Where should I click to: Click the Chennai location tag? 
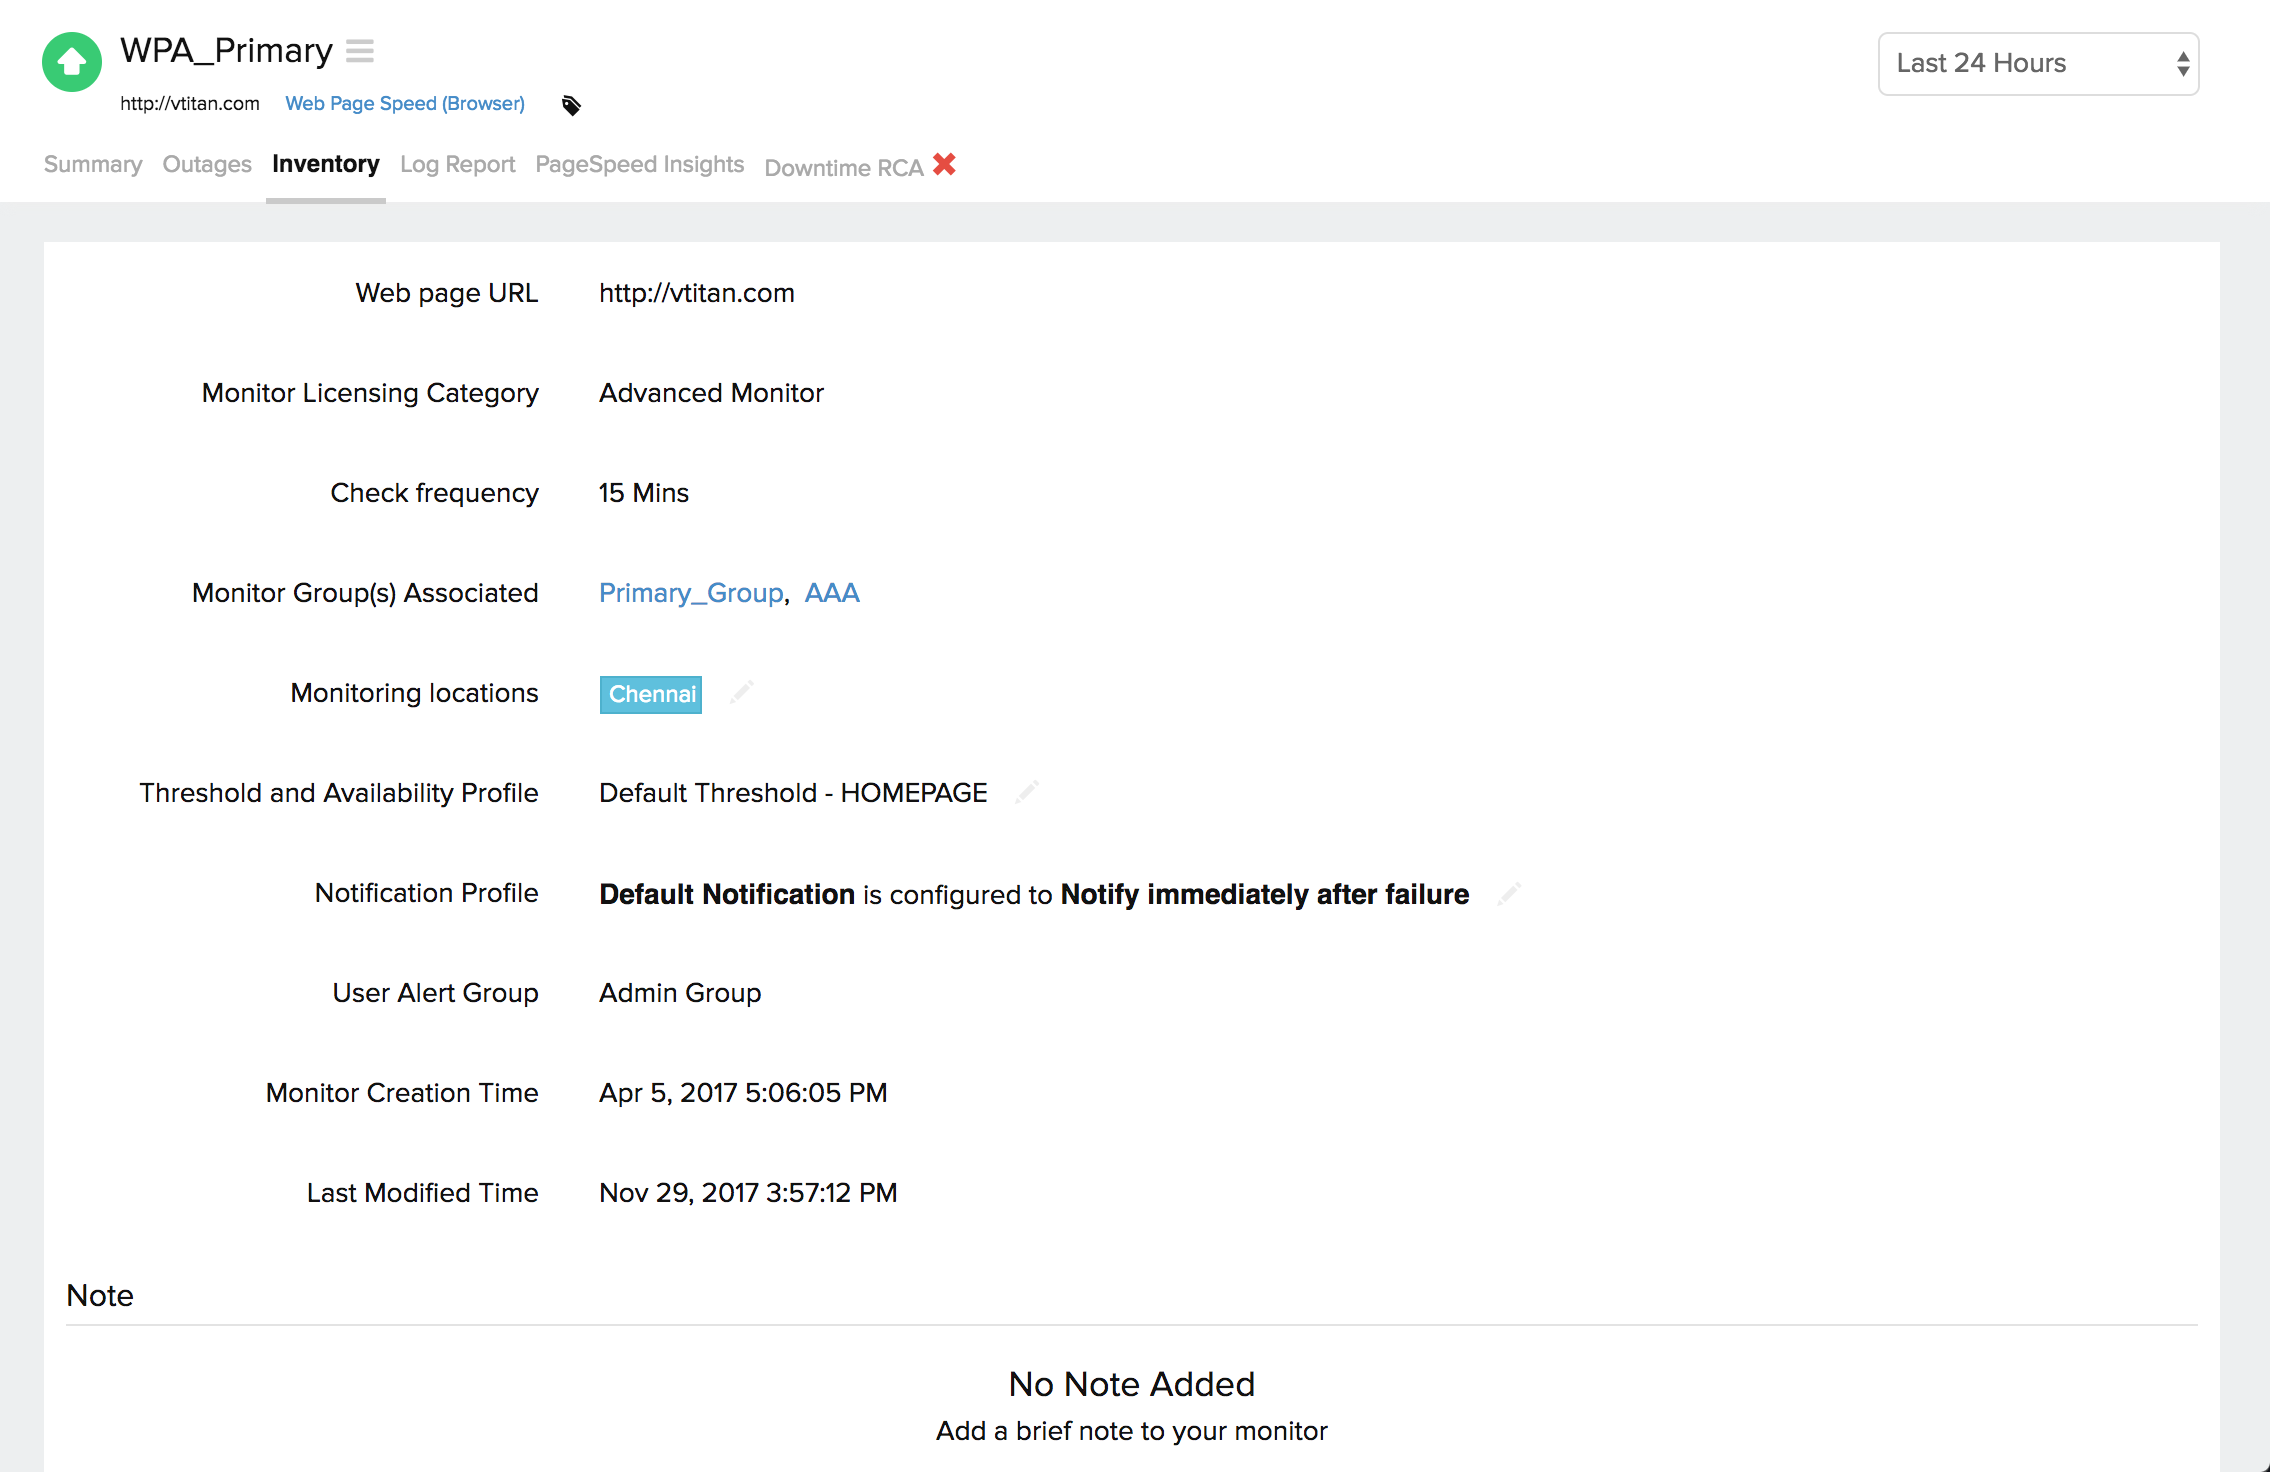point(650,694)
